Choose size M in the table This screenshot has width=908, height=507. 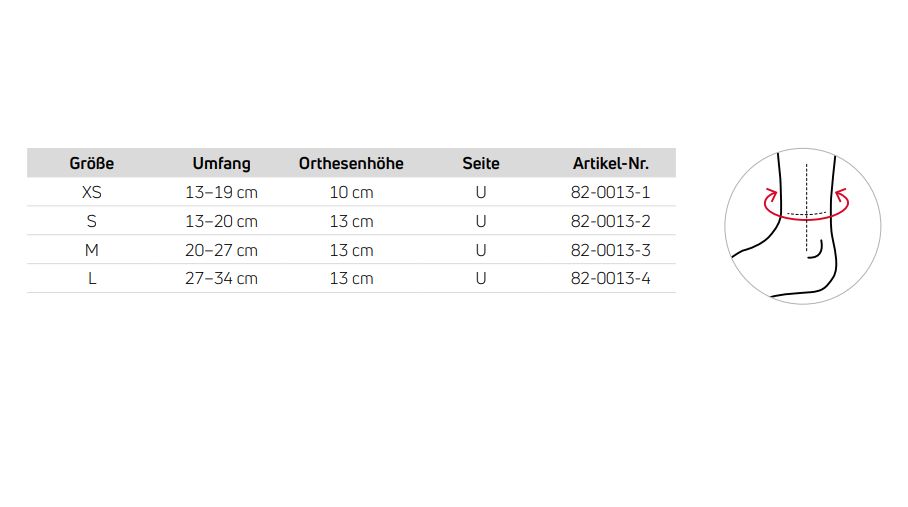pyautogui.click(x=91, y=250)
